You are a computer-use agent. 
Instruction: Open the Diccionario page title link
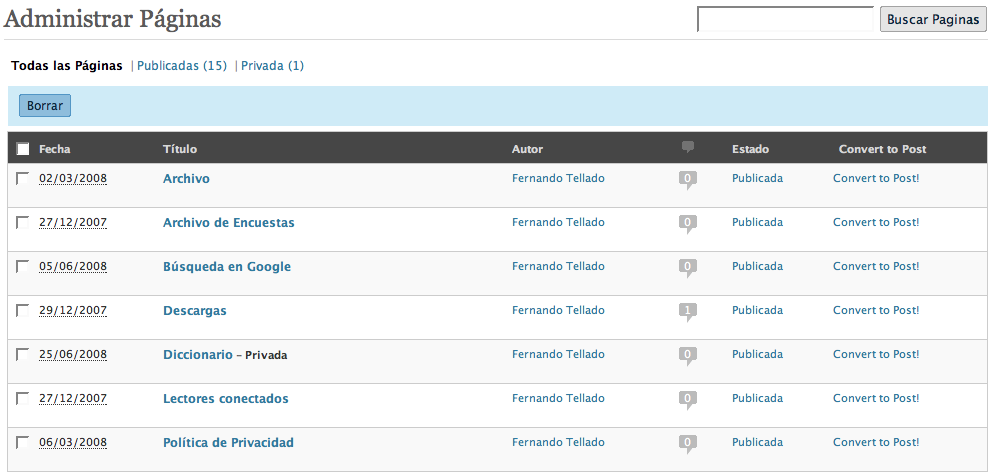pyautogui.click(x=197, y=354)
